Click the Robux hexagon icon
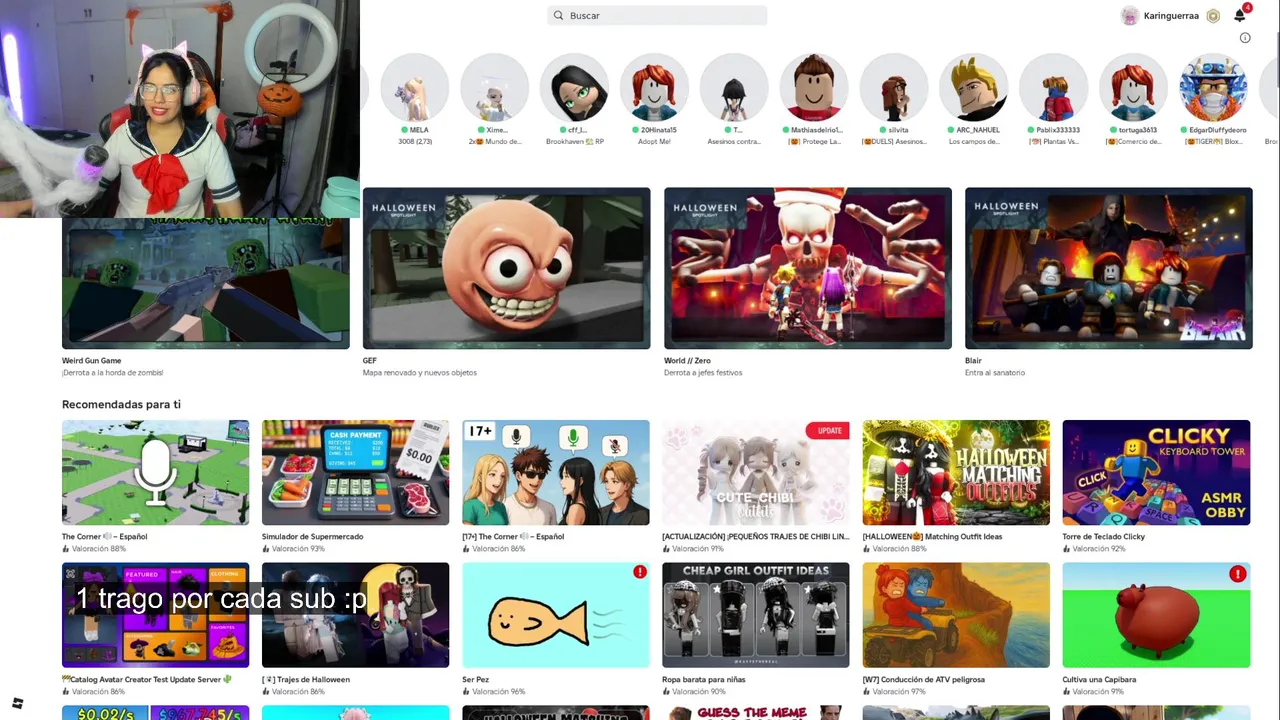The width and height of the screenshot is (1280, 720). 1213,16
